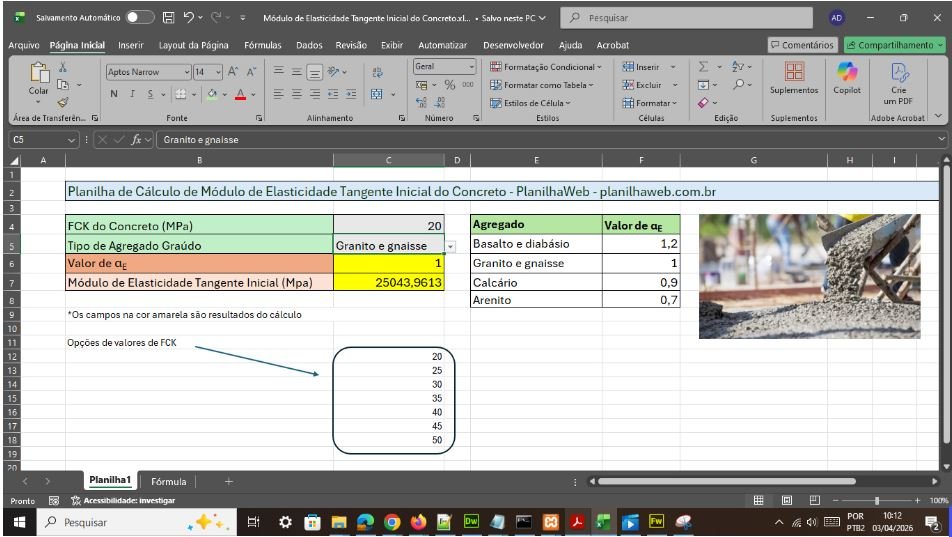Click the Compartilhamento button
The width and height of the screenshot is (952, 537).
(893, 45)
